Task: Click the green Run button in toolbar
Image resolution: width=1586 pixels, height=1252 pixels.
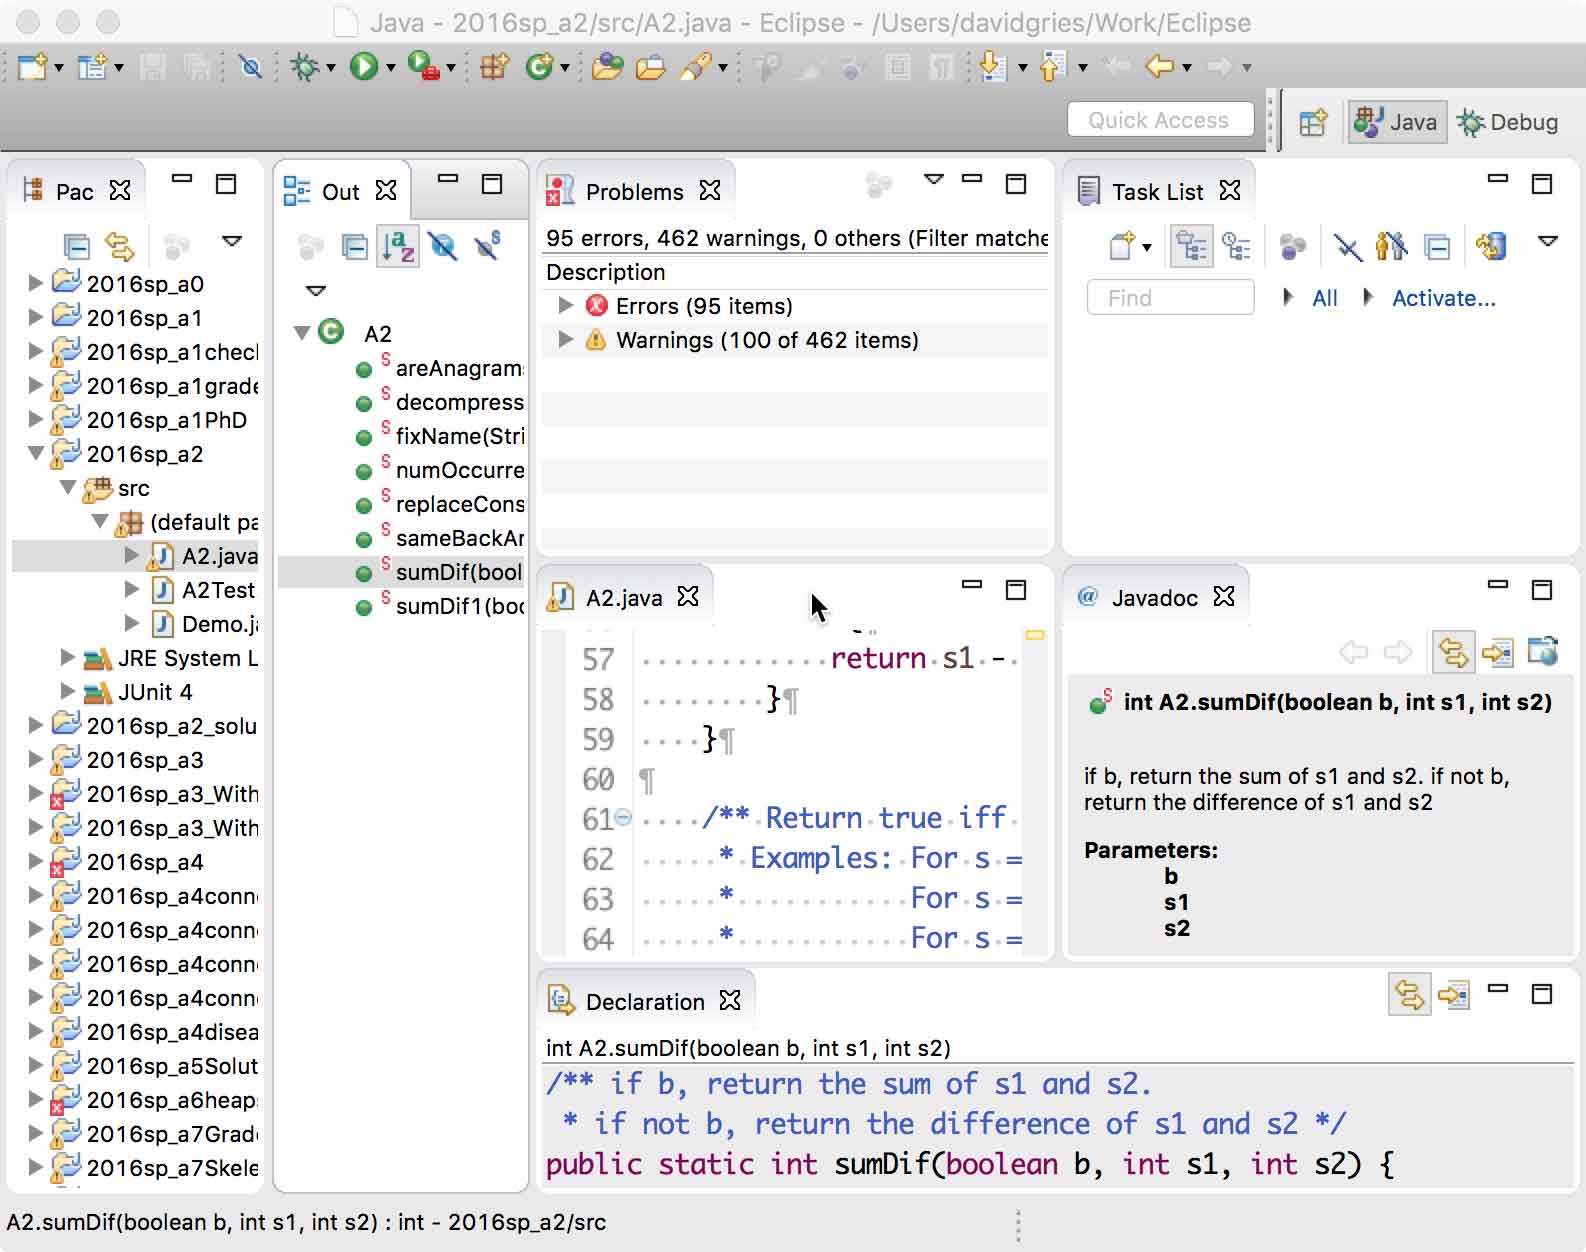Action: pos(363,67)
